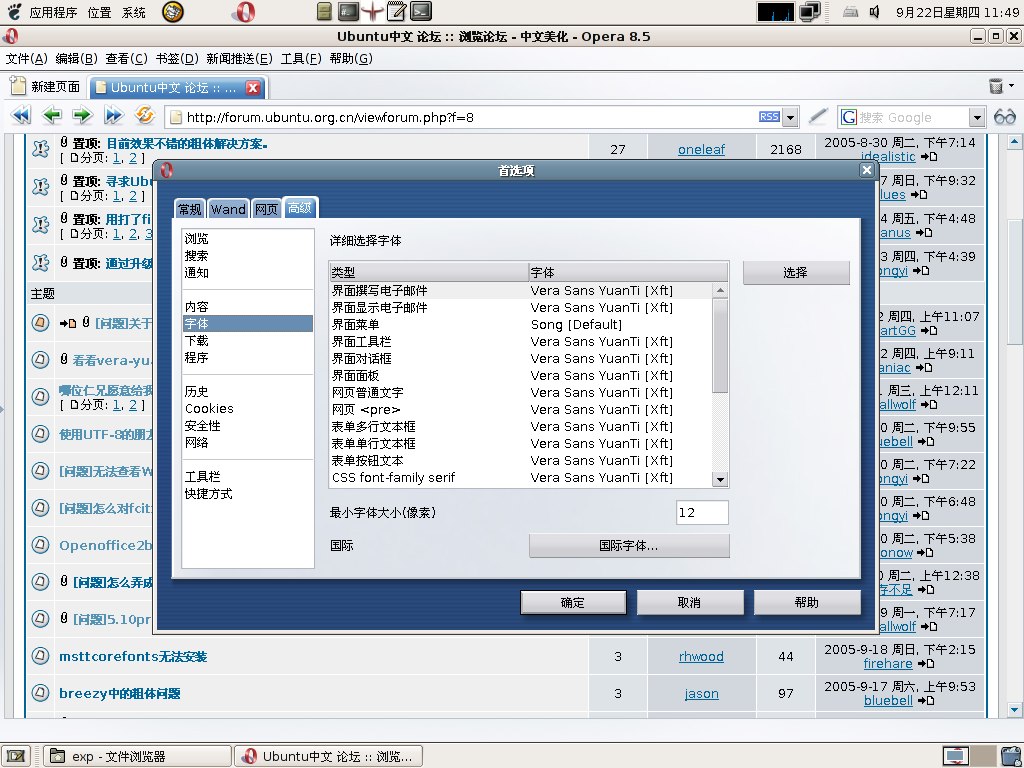The image size is (1024, 768).
Task: Click the round tan launcher beside the 系统 menu
Action: tap(172, 12)
